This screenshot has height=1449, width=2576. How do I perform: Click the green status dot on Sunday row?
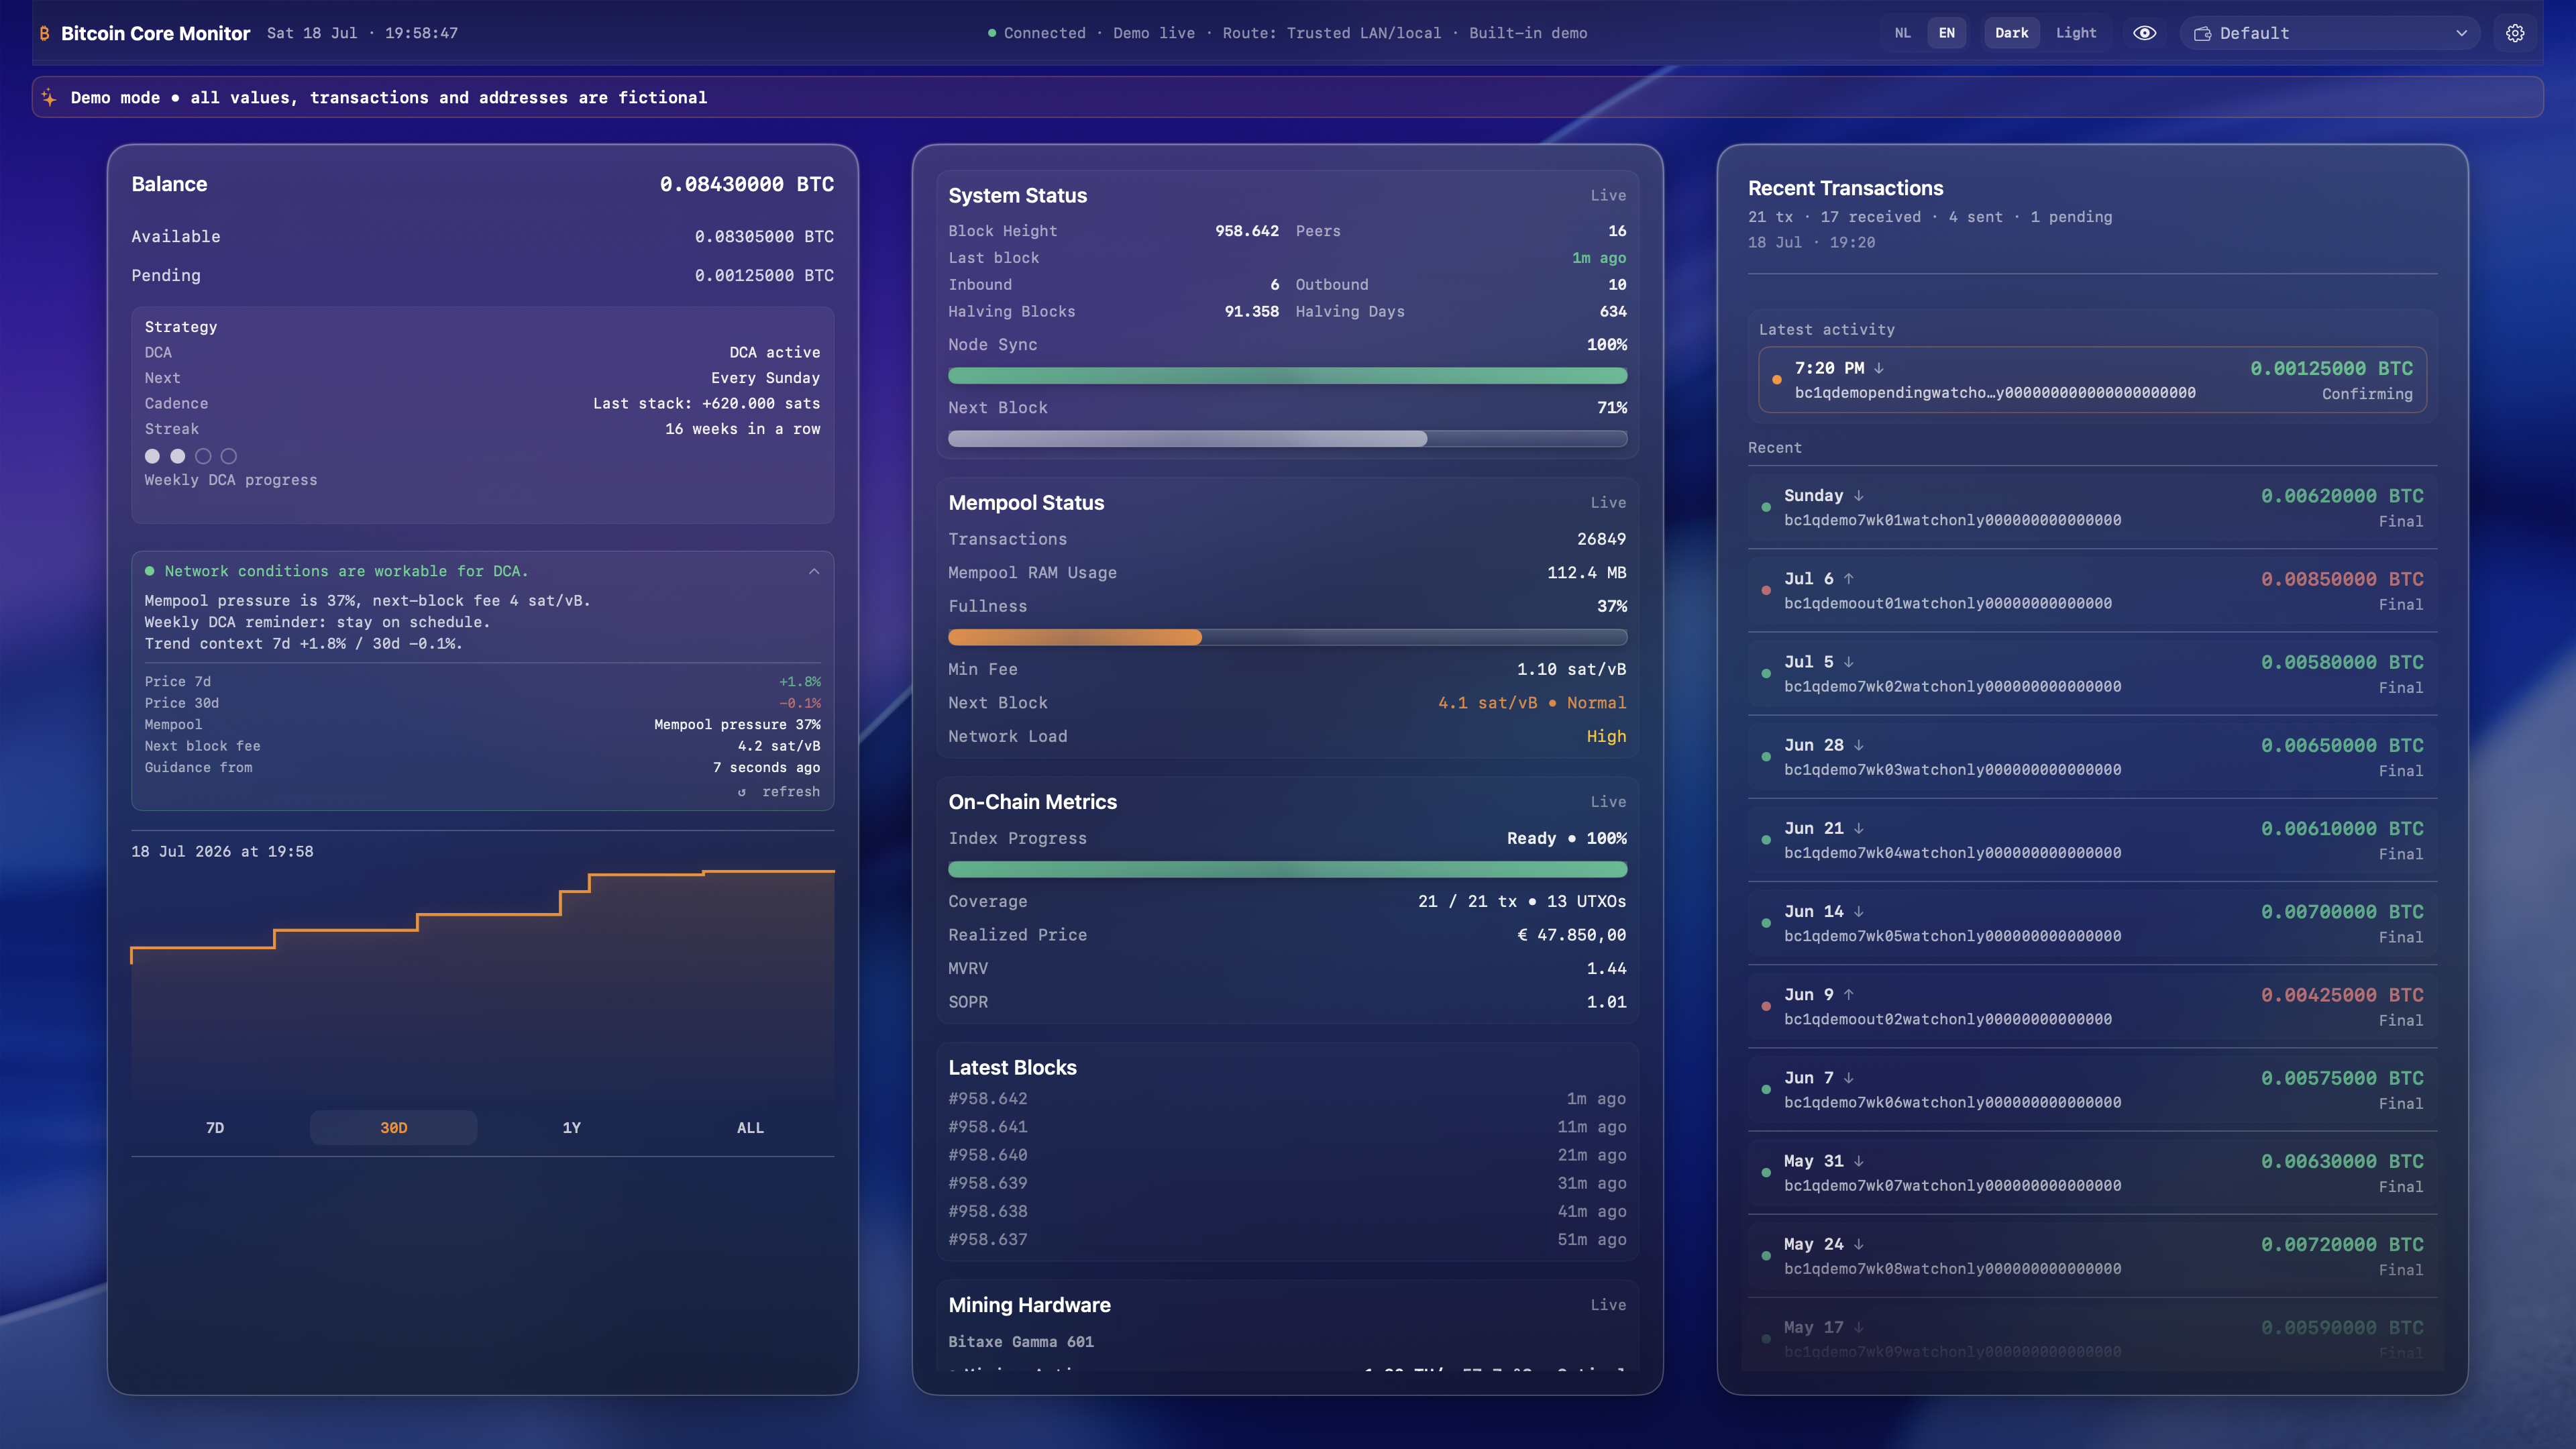(x=1766, y=507)
